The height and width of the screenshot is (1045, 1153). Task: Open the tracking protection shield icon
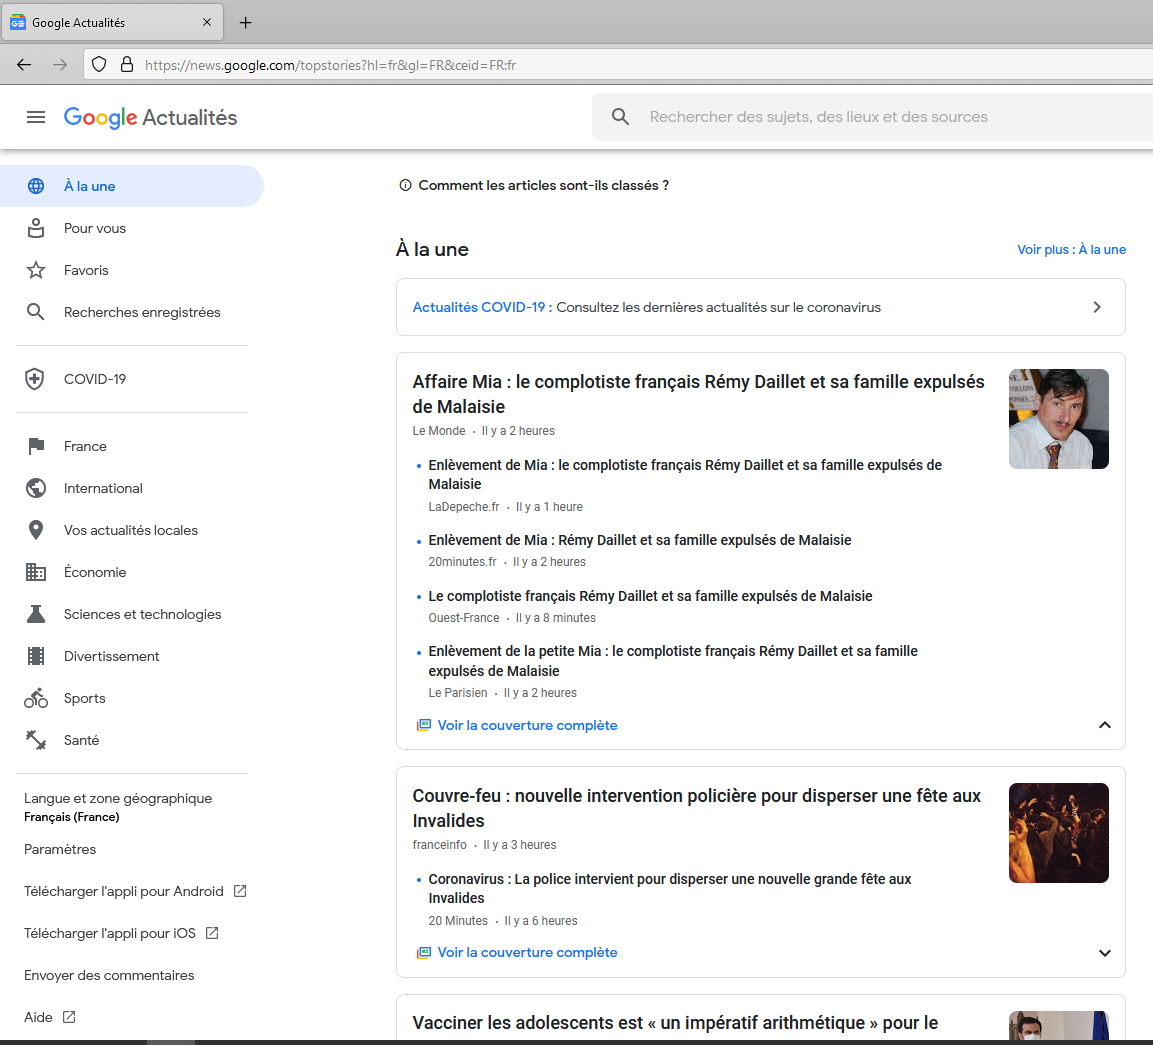pyautogui.click(x=99, y=65)
